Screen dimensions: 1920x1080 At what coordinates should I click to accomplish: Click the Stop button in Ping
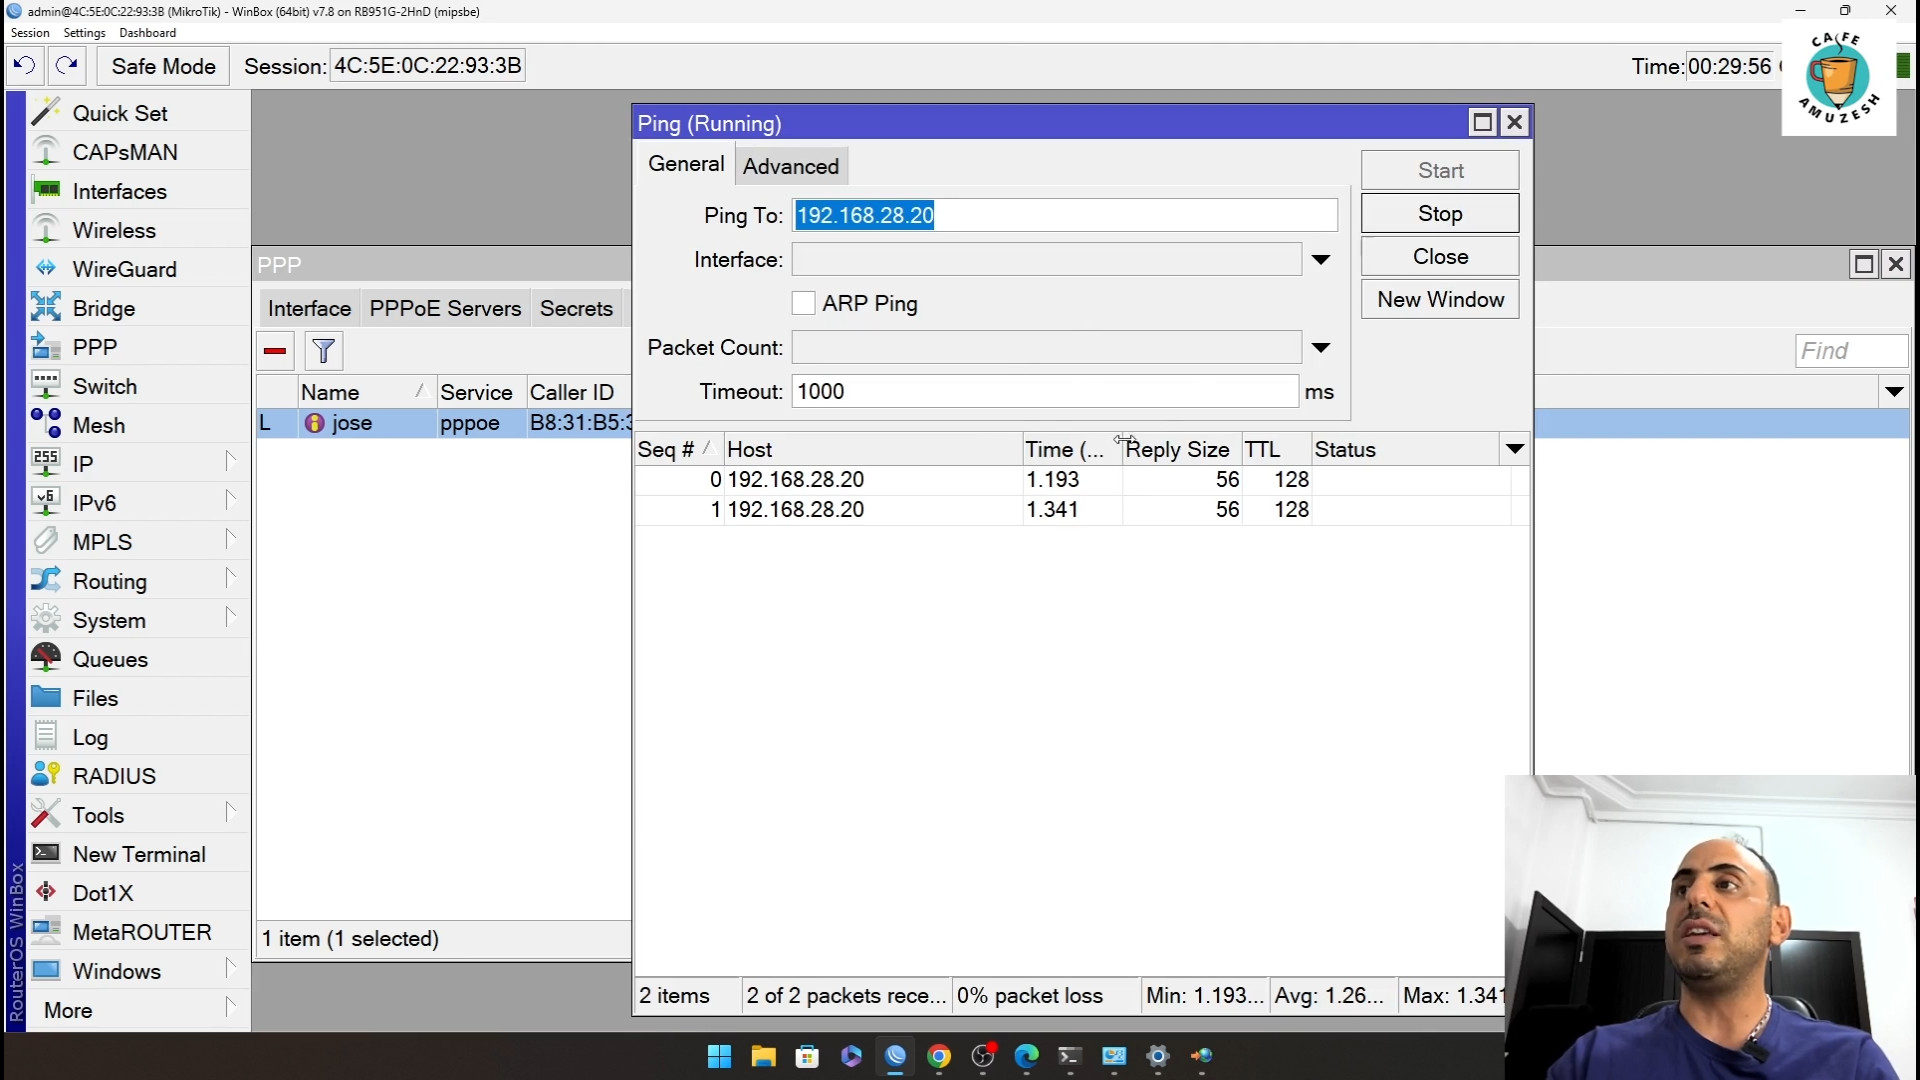coord(1440,213)
